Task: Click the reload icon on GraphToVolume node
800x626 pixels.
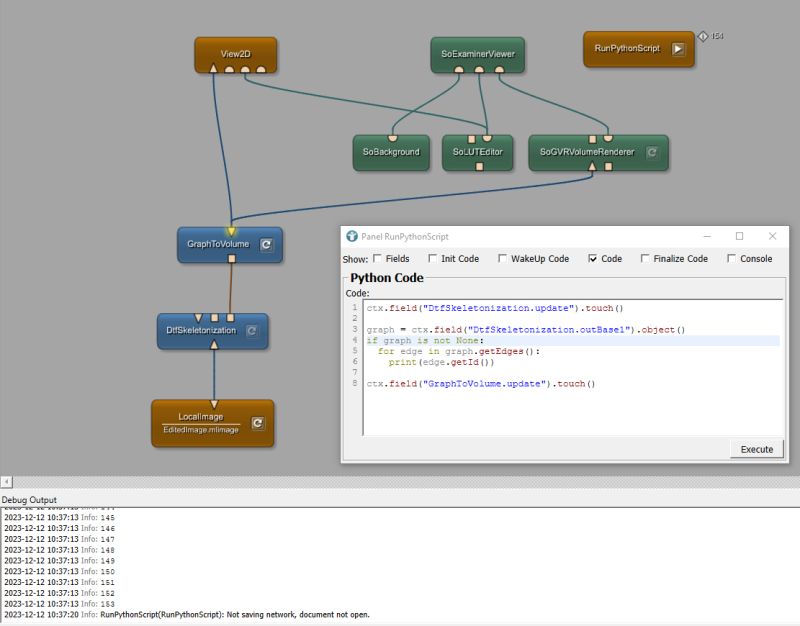Action: pos(265,244)
